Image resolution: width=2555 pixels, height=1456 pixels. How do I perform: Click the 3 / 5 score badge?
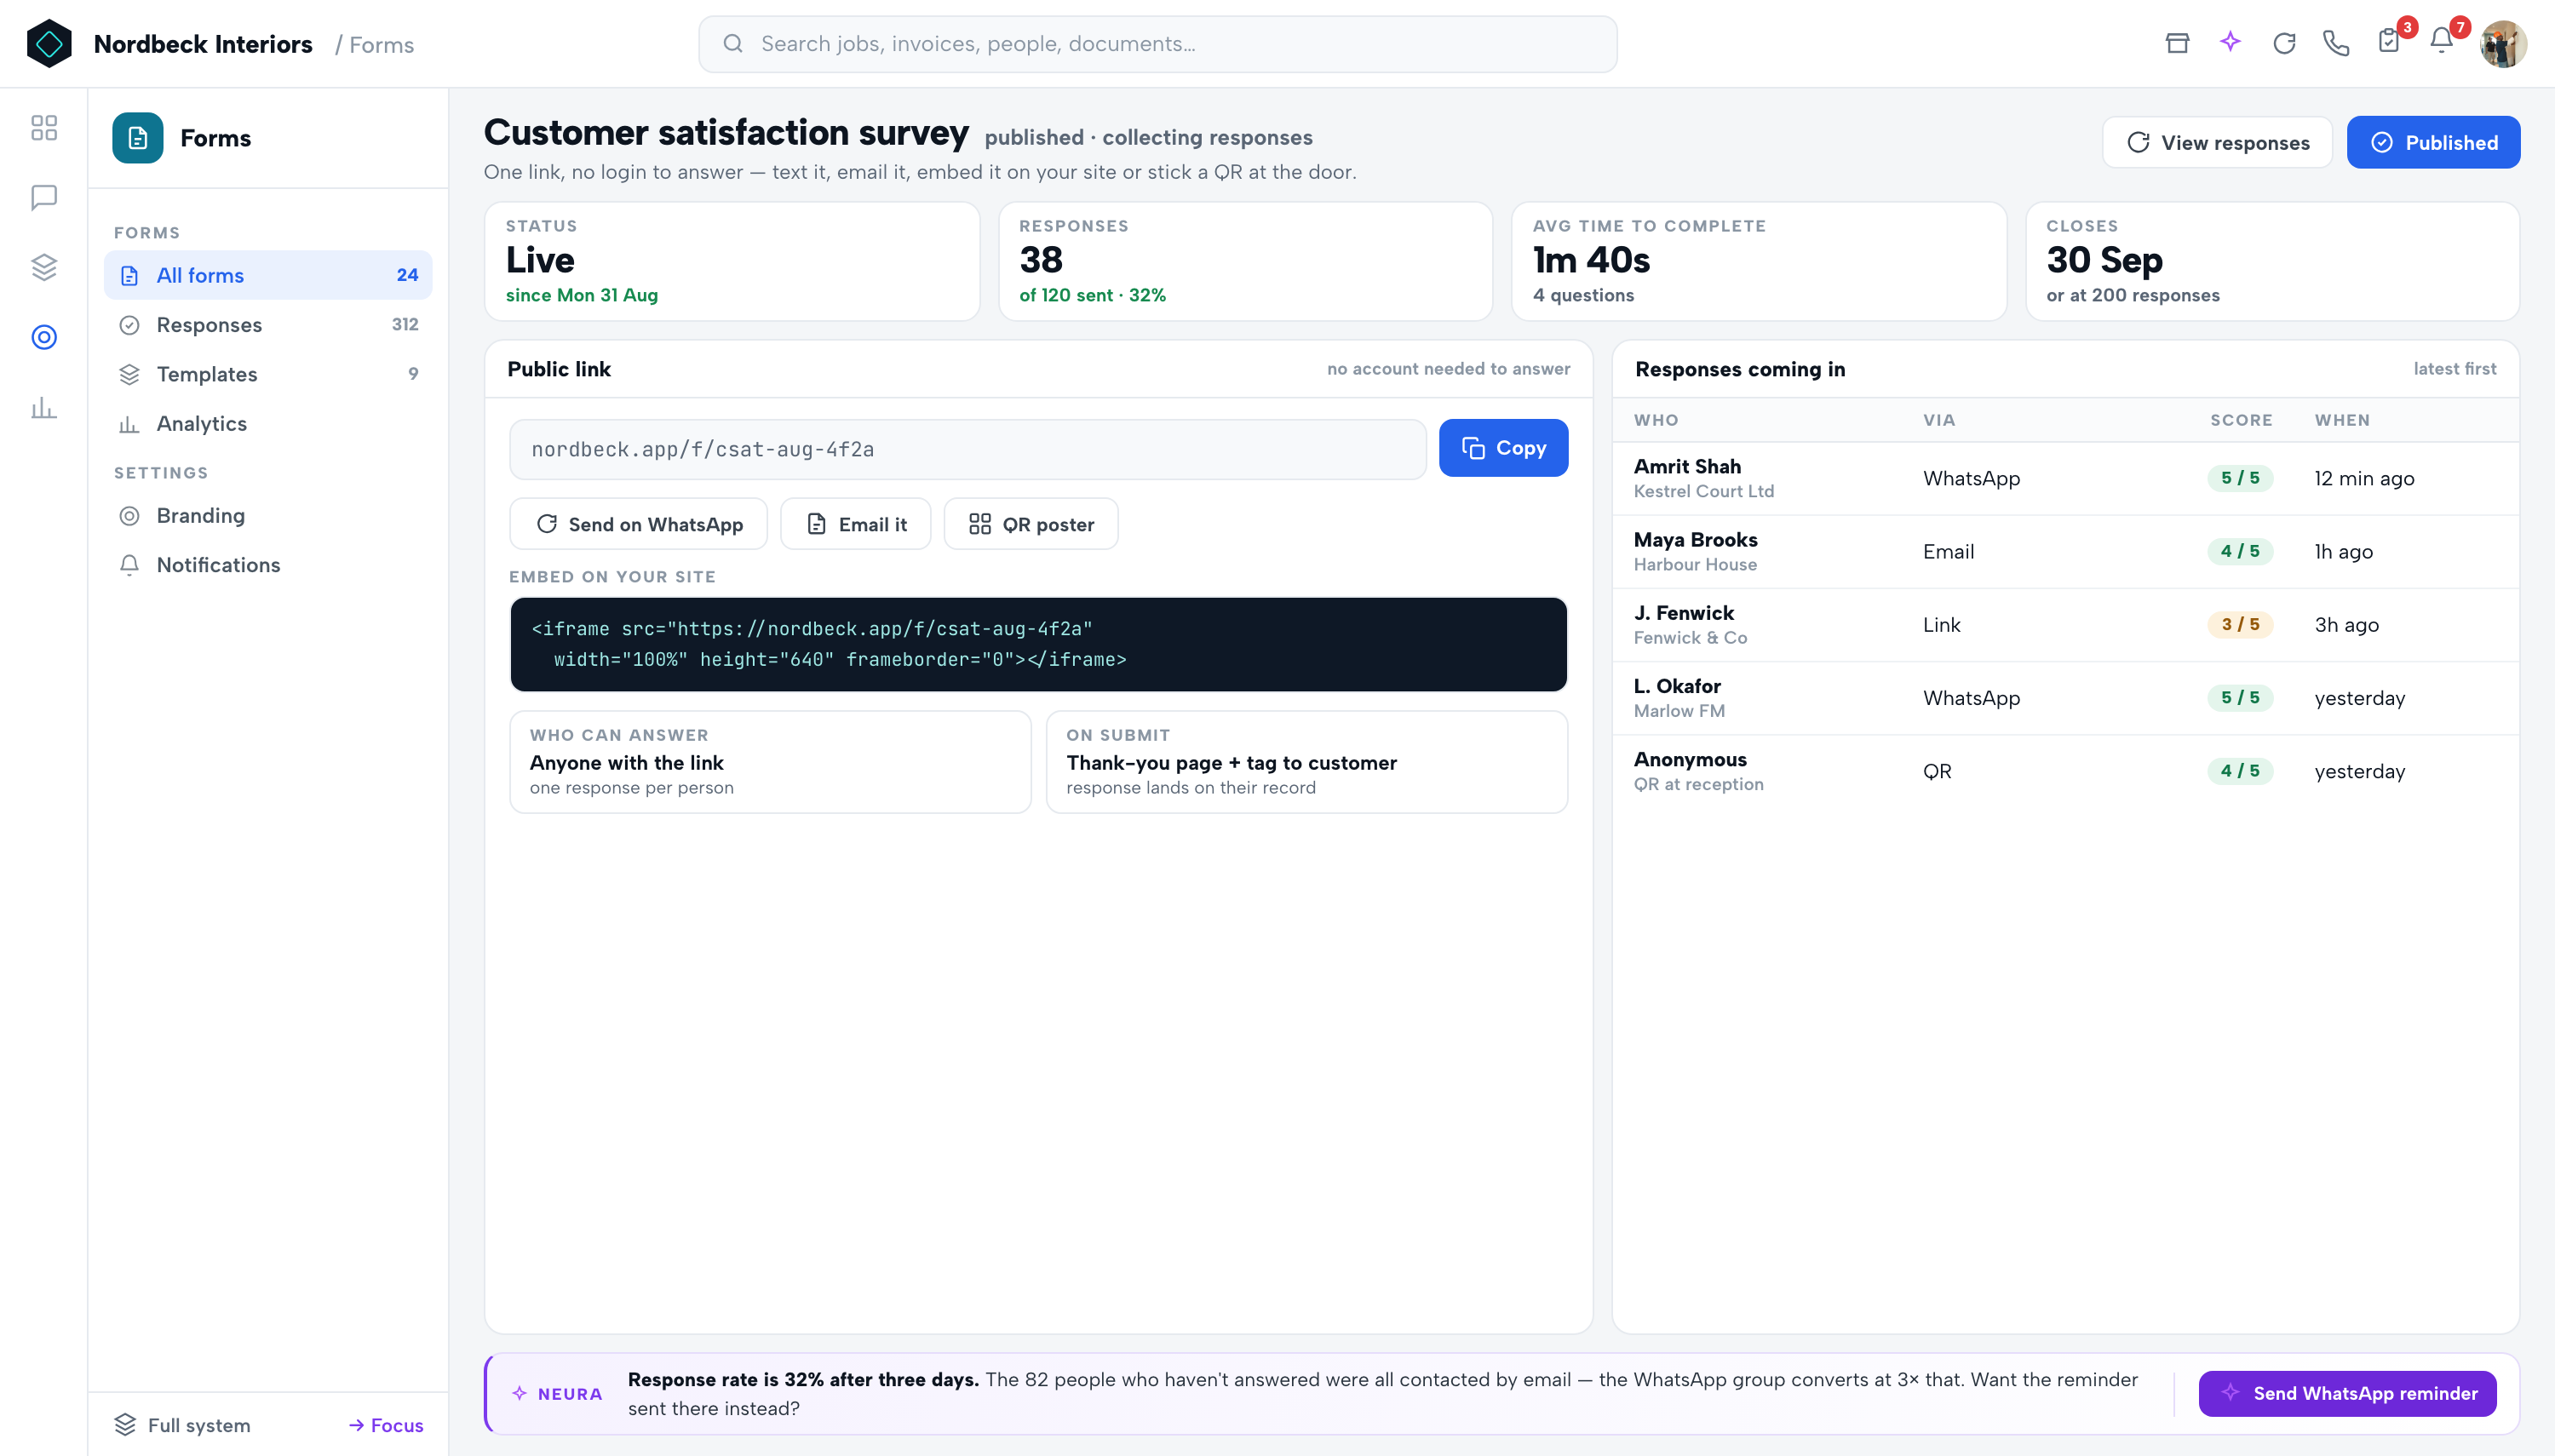[2240, 625]
